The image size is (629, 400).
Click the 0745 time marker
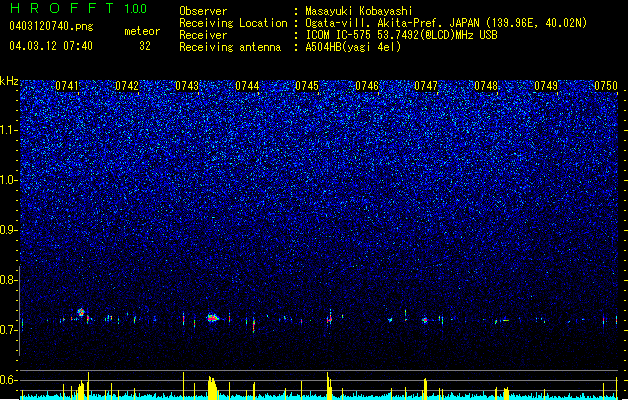[307, 86]
